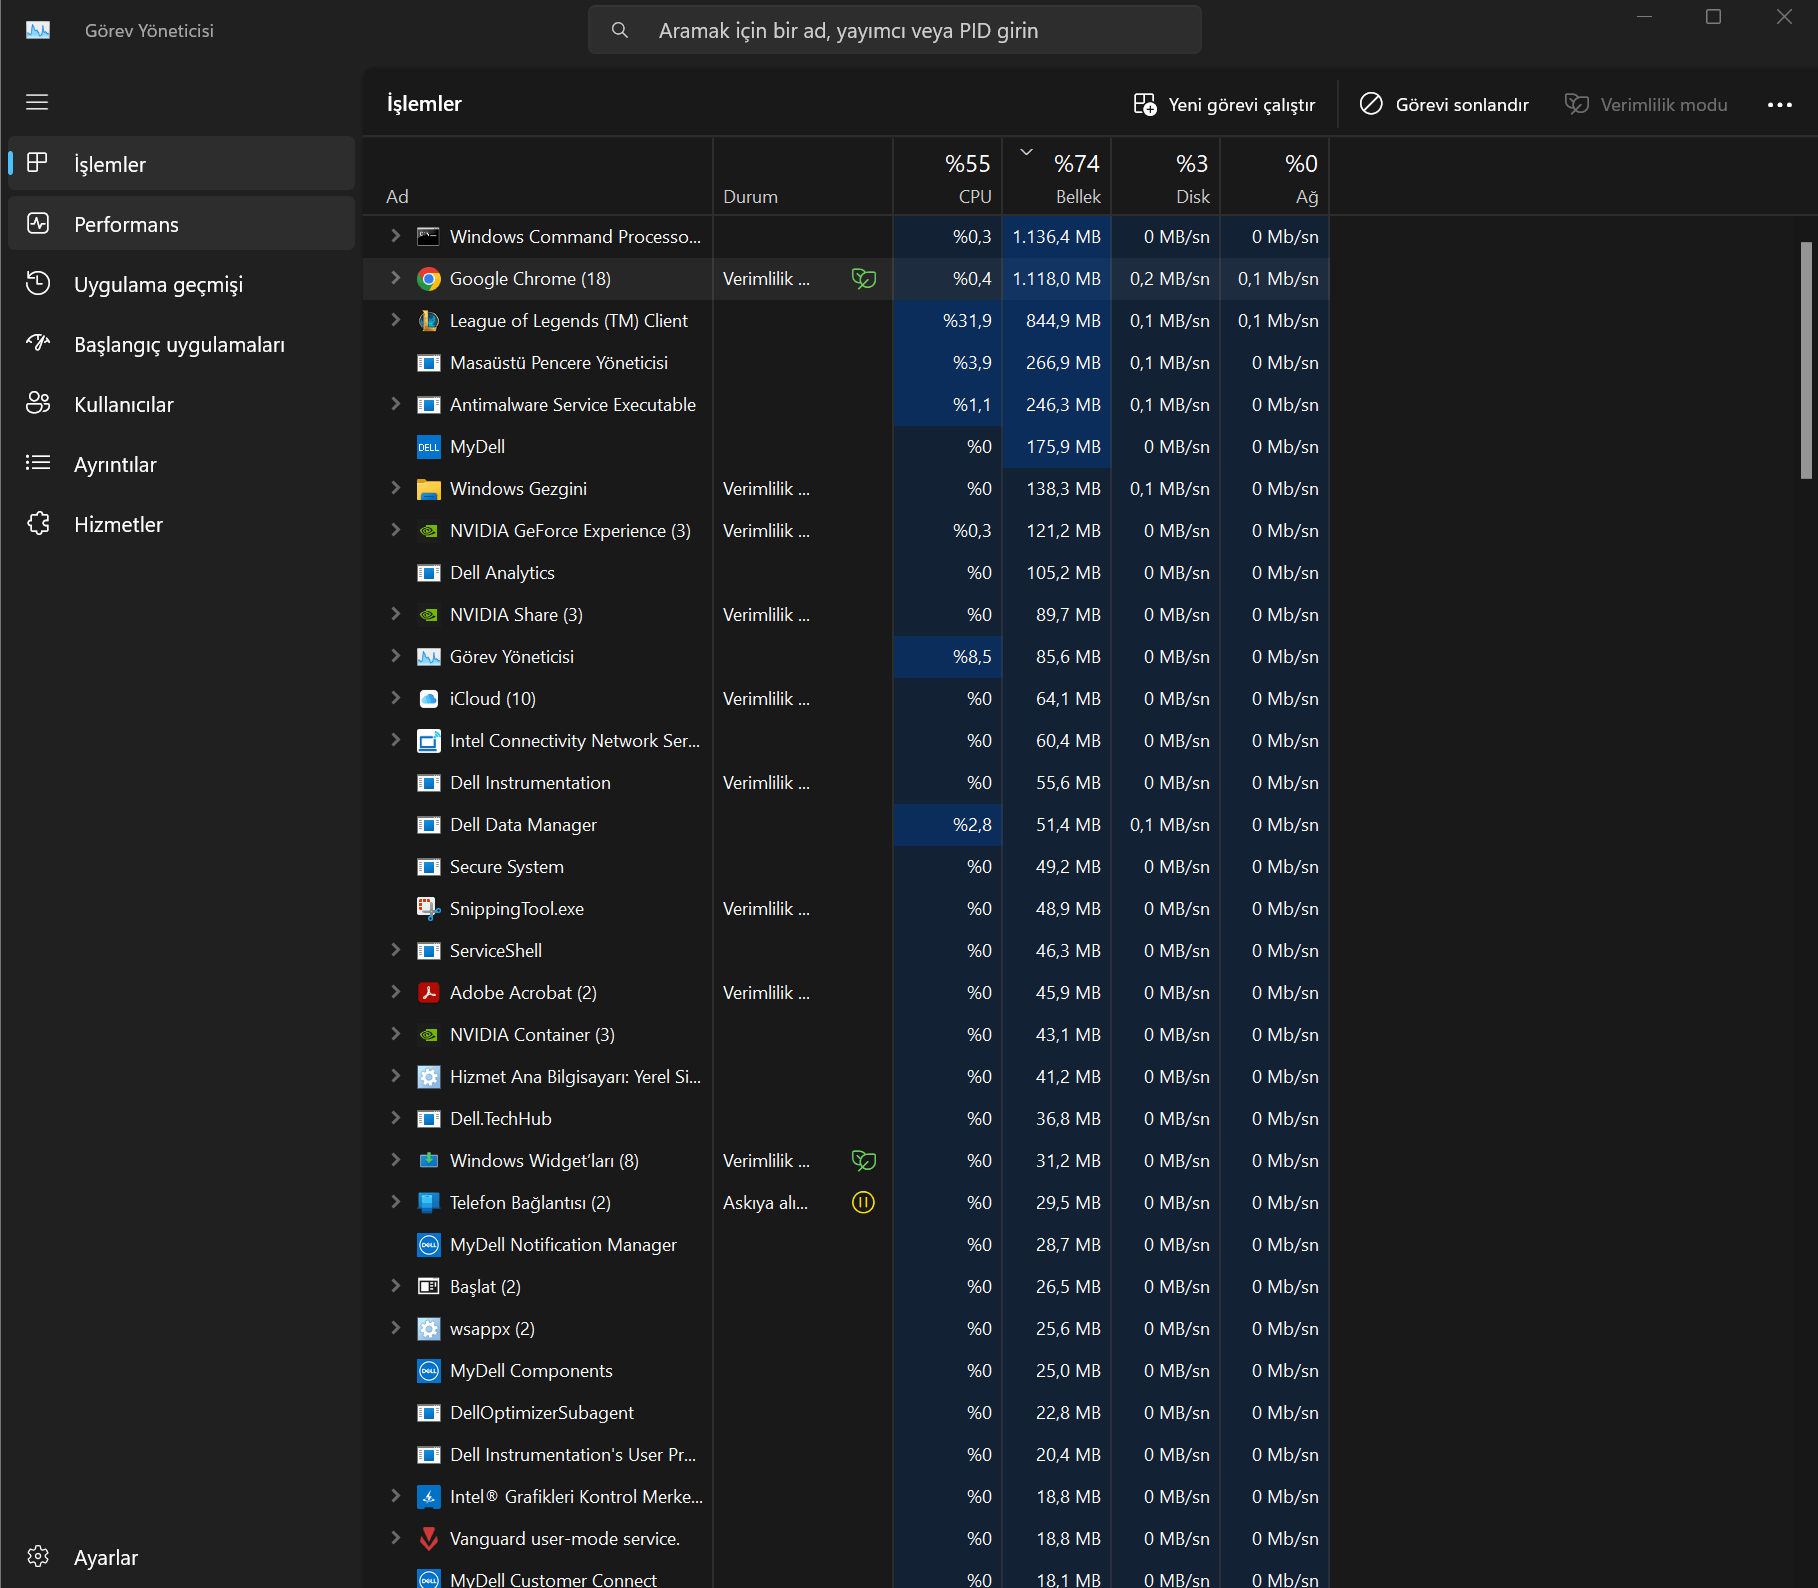Expand the Adobe Acrobat (2) group
Viewport: 1818px width, 1588px height.
coord(396,992)
